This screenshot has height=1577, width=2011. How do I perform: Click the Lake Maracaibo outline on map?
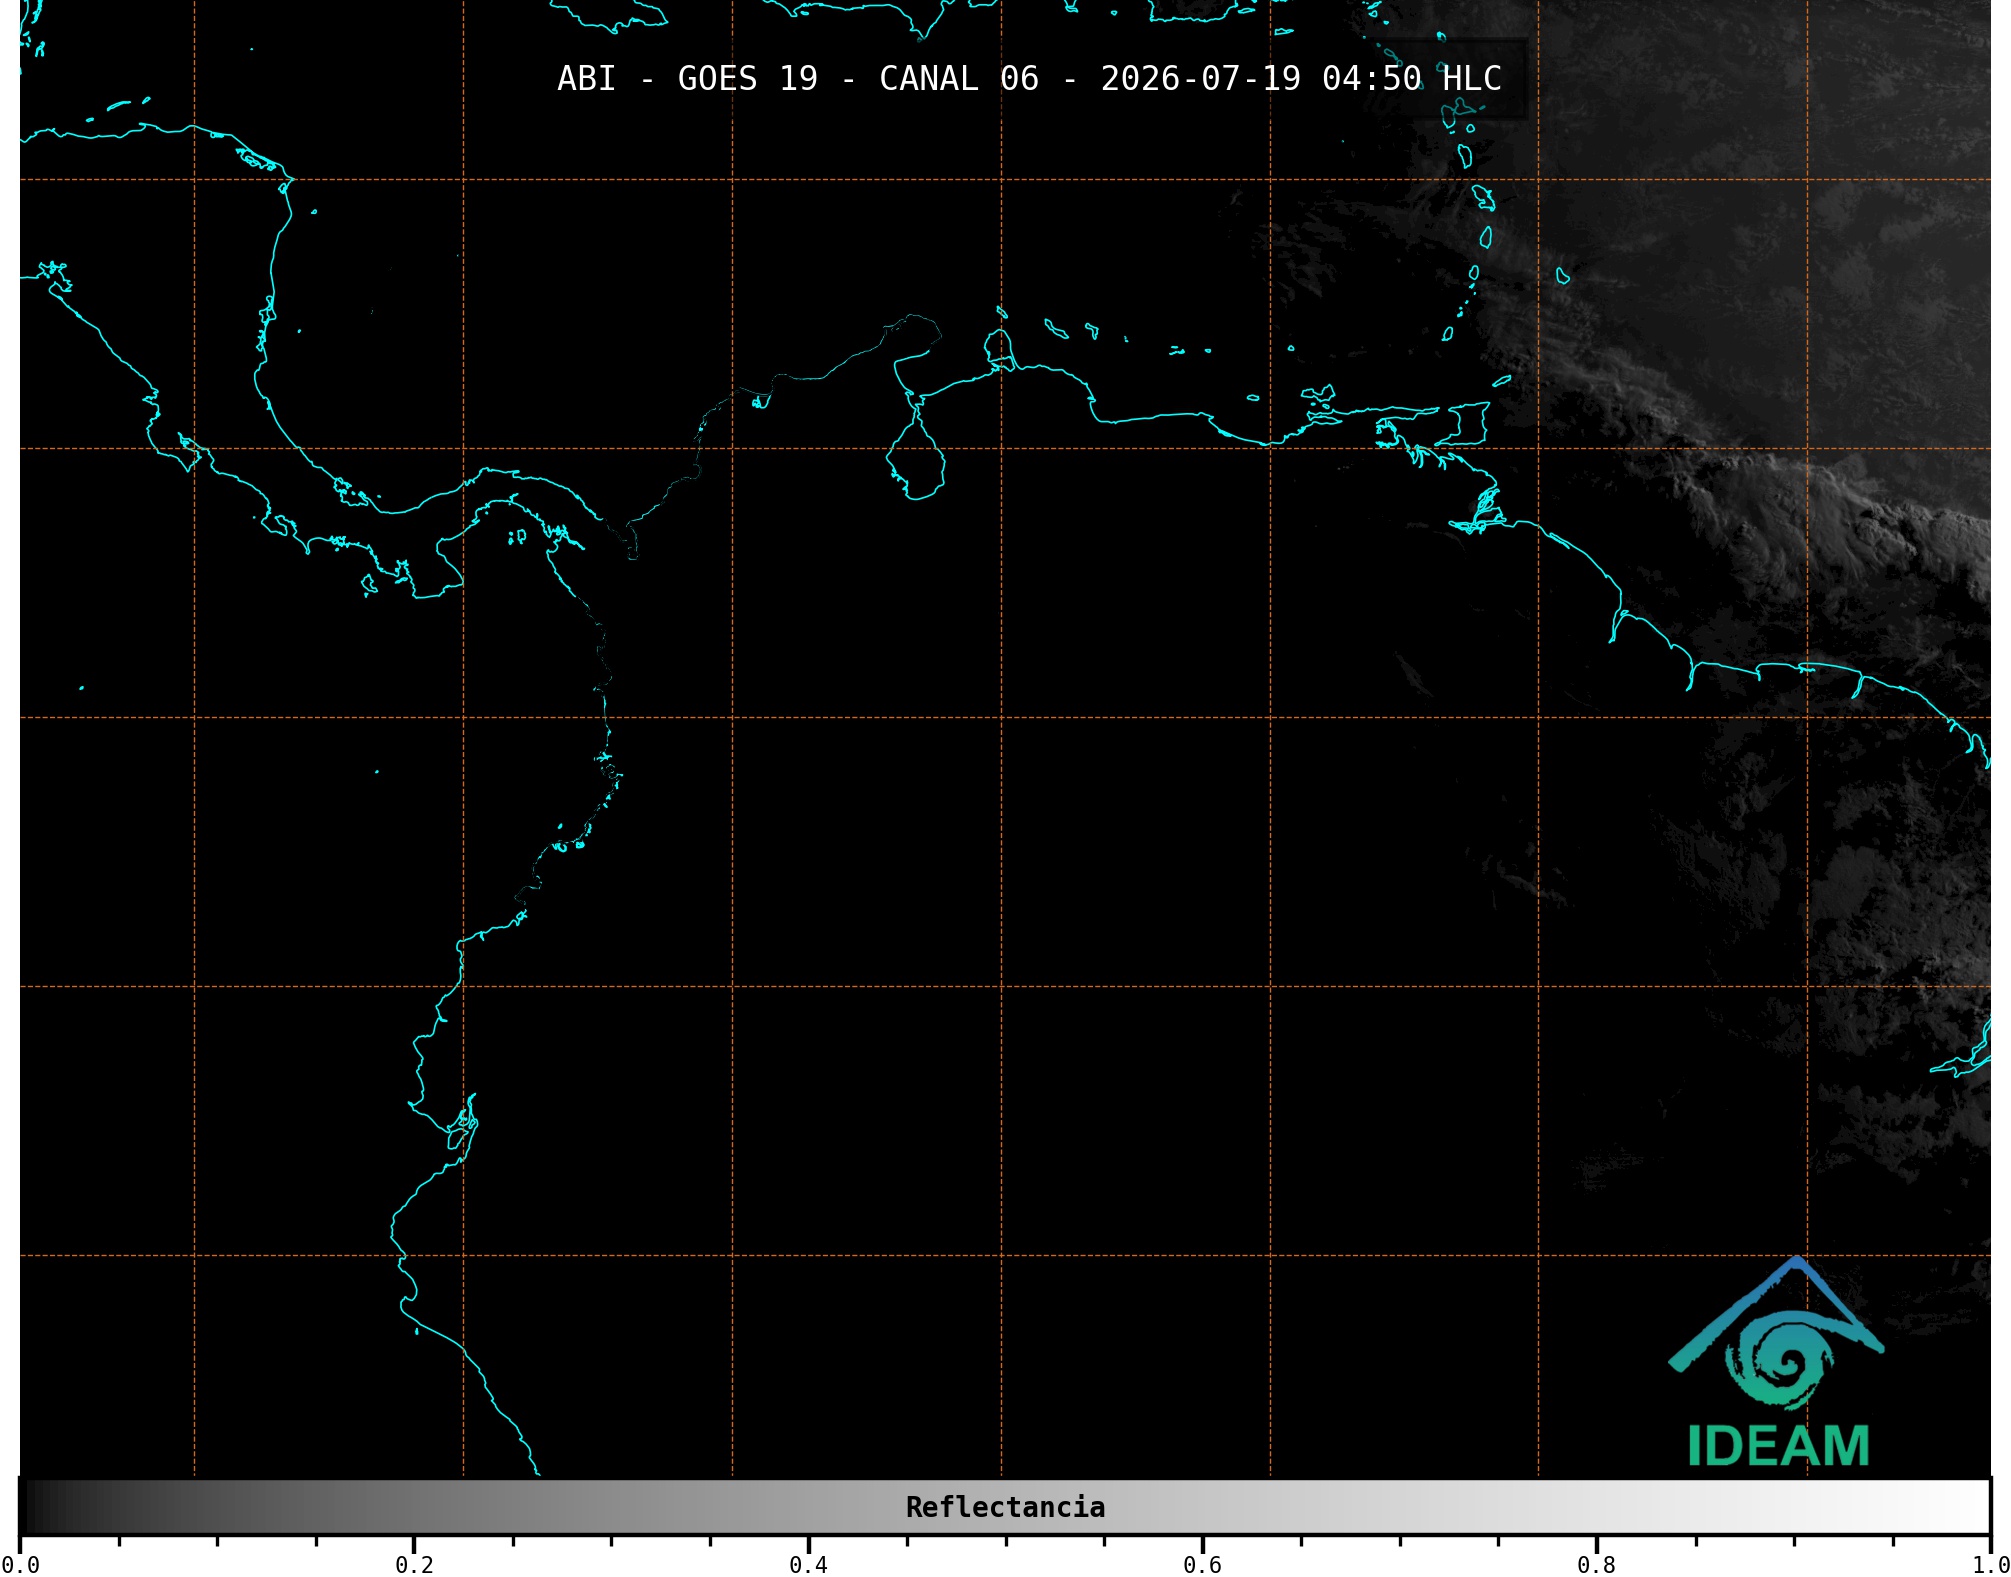point(916,455)
